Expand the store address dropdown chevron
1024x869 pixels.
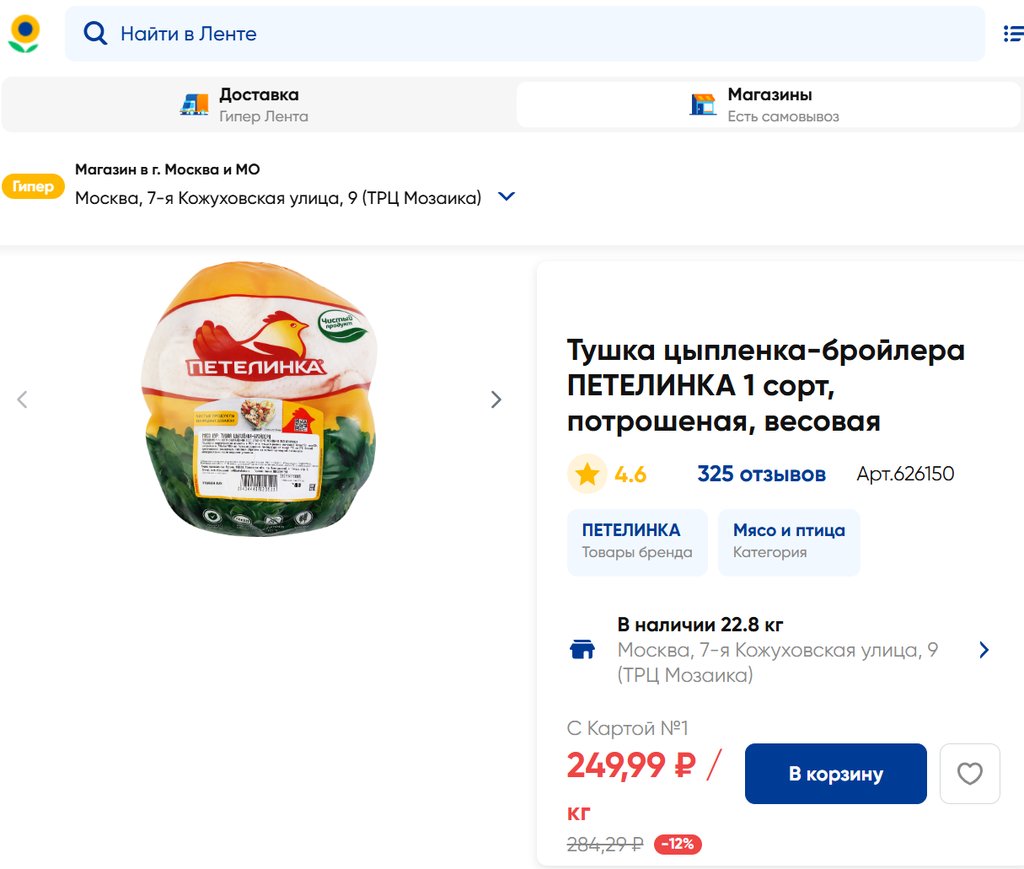506,197
